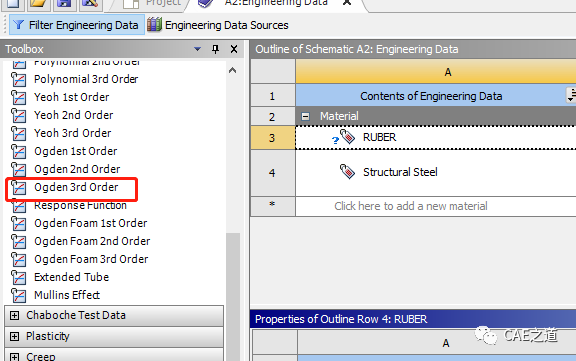Click the Yeoh 1st Order icon
Image resolution: width=576 pixels, height=361 pixels.
coord(18,97)
